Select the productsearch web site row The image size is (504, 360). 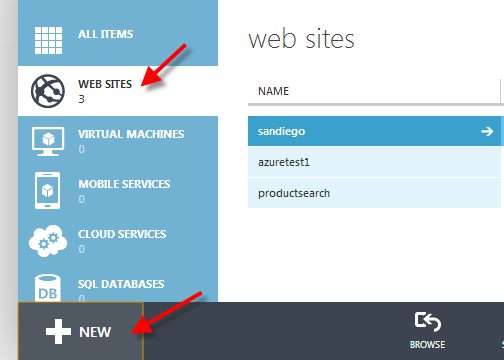pyautogui.click(x=374, y=193)
